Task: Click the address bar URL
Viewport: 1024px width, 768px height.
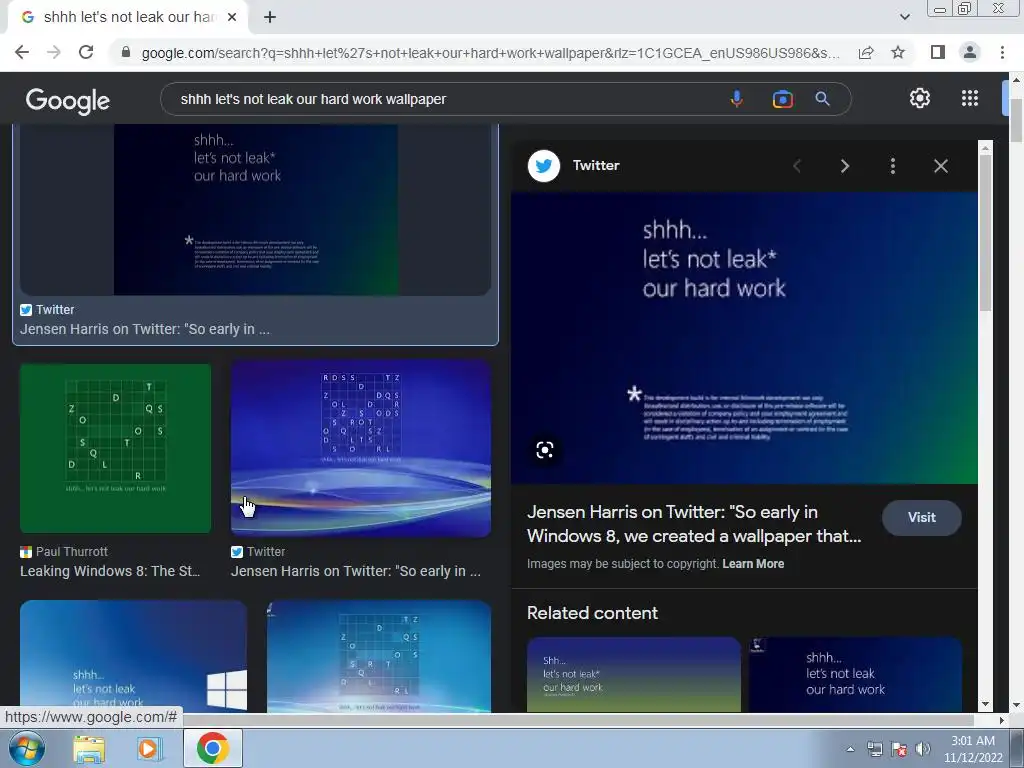Action: tap(490, 53)
